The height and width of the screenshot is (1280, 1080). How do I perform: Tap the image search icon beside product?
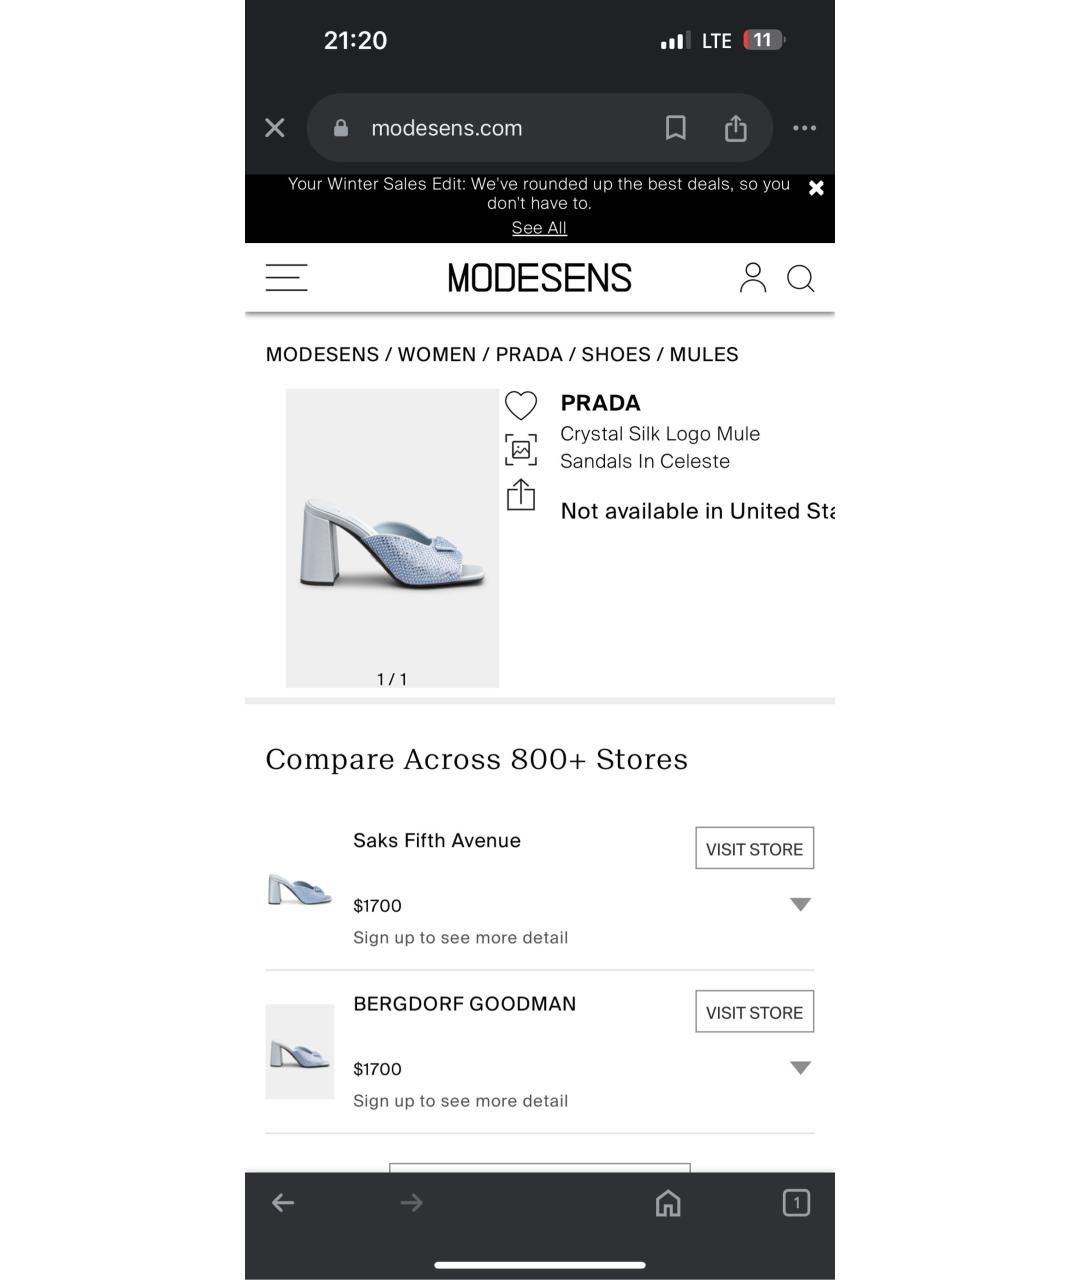point(521,450)
